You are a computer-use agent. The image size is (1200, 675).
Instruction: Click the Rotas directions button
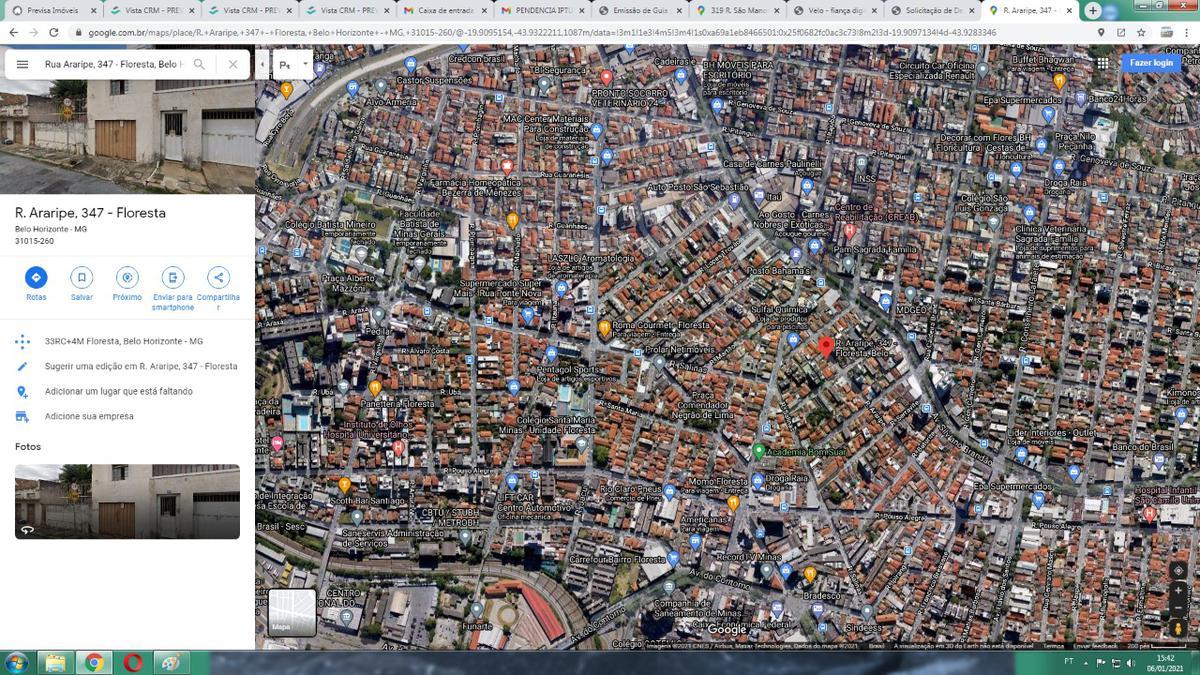(x=36, y=277)
